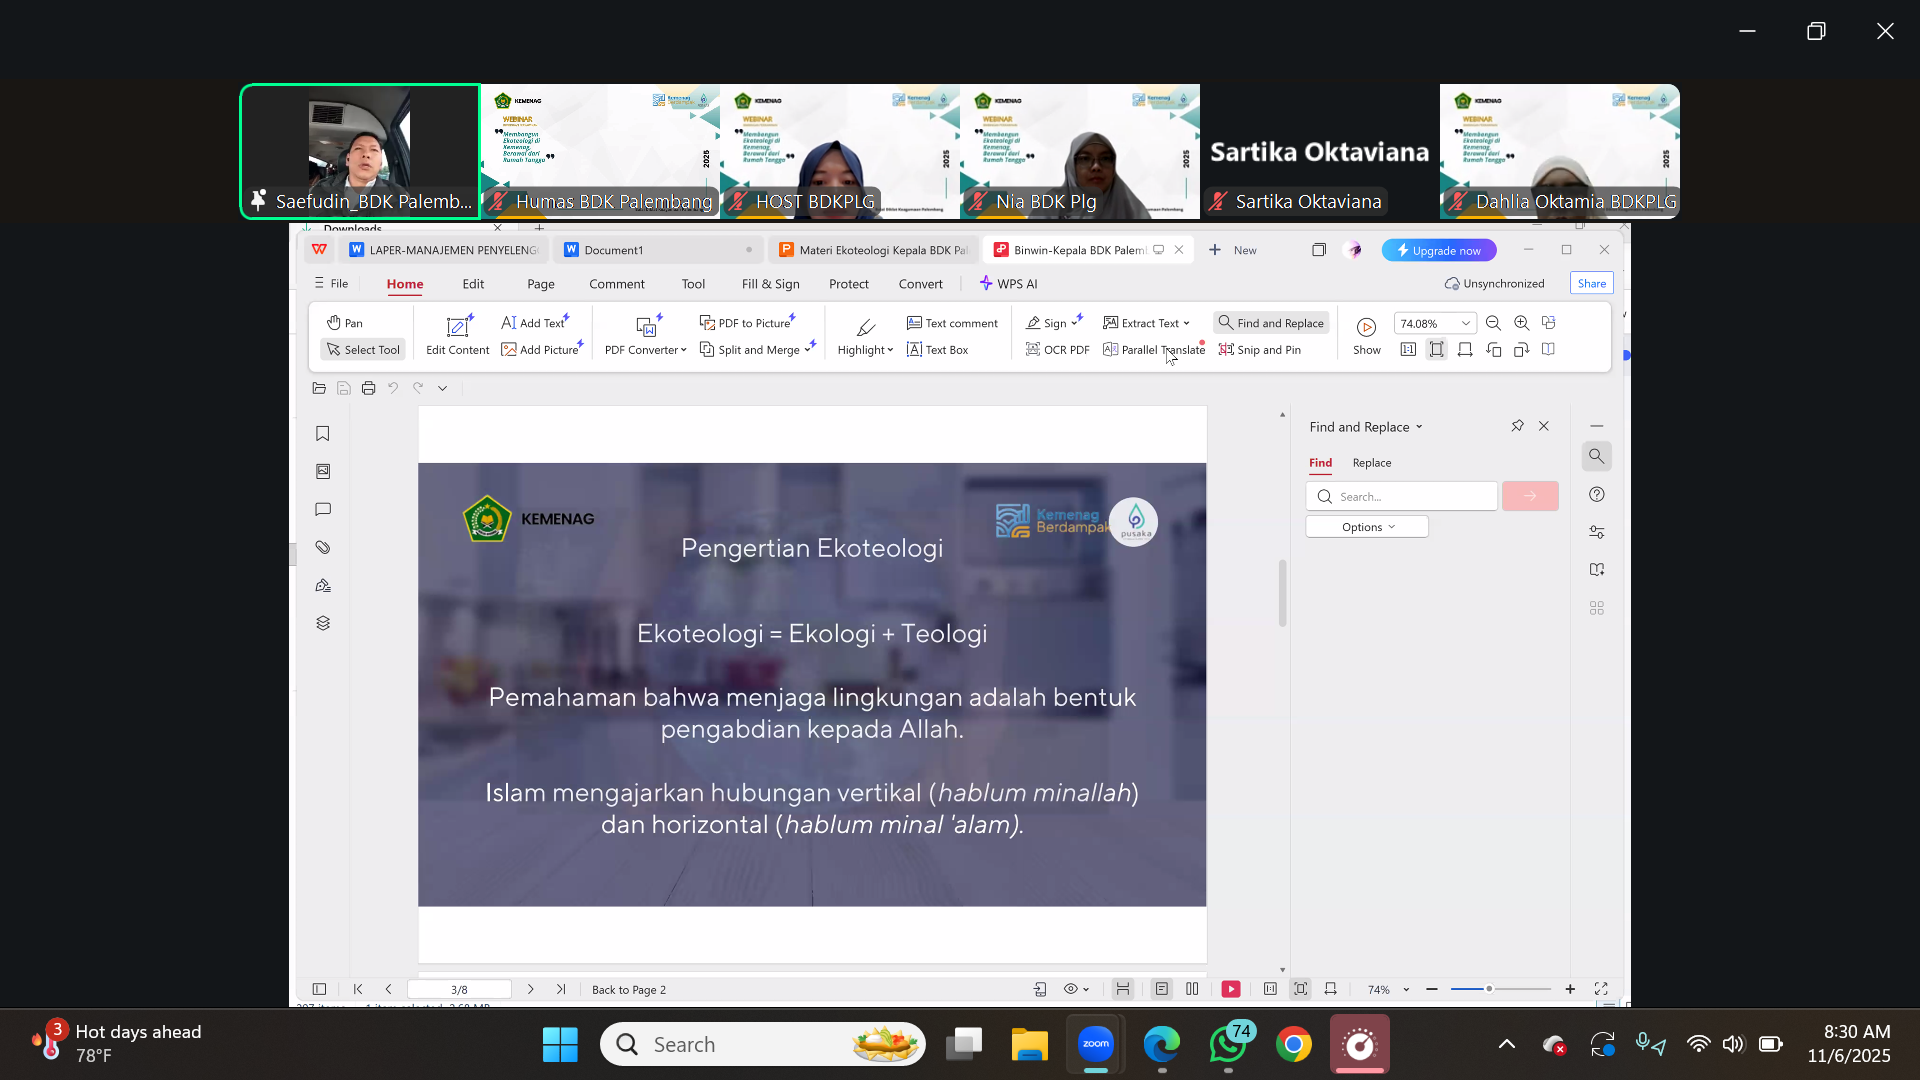Image resolution: width=1920 pixels, height=1080 pixels.
Task: Add a Text comment
Action: click(x=952, y=322)
